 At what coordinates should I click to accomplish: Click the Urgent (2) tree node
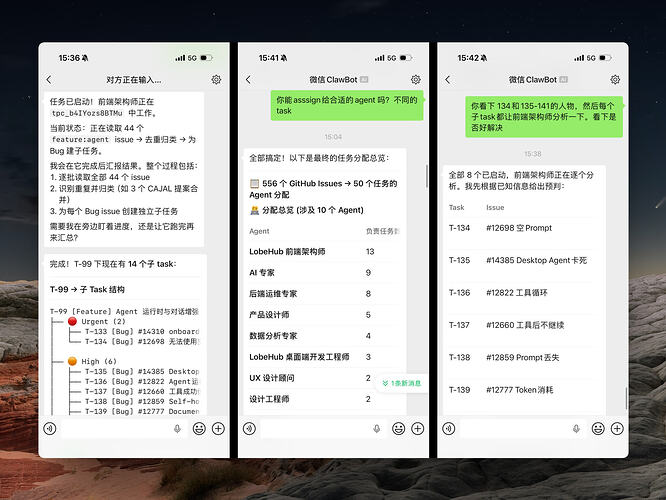point(96,322)
